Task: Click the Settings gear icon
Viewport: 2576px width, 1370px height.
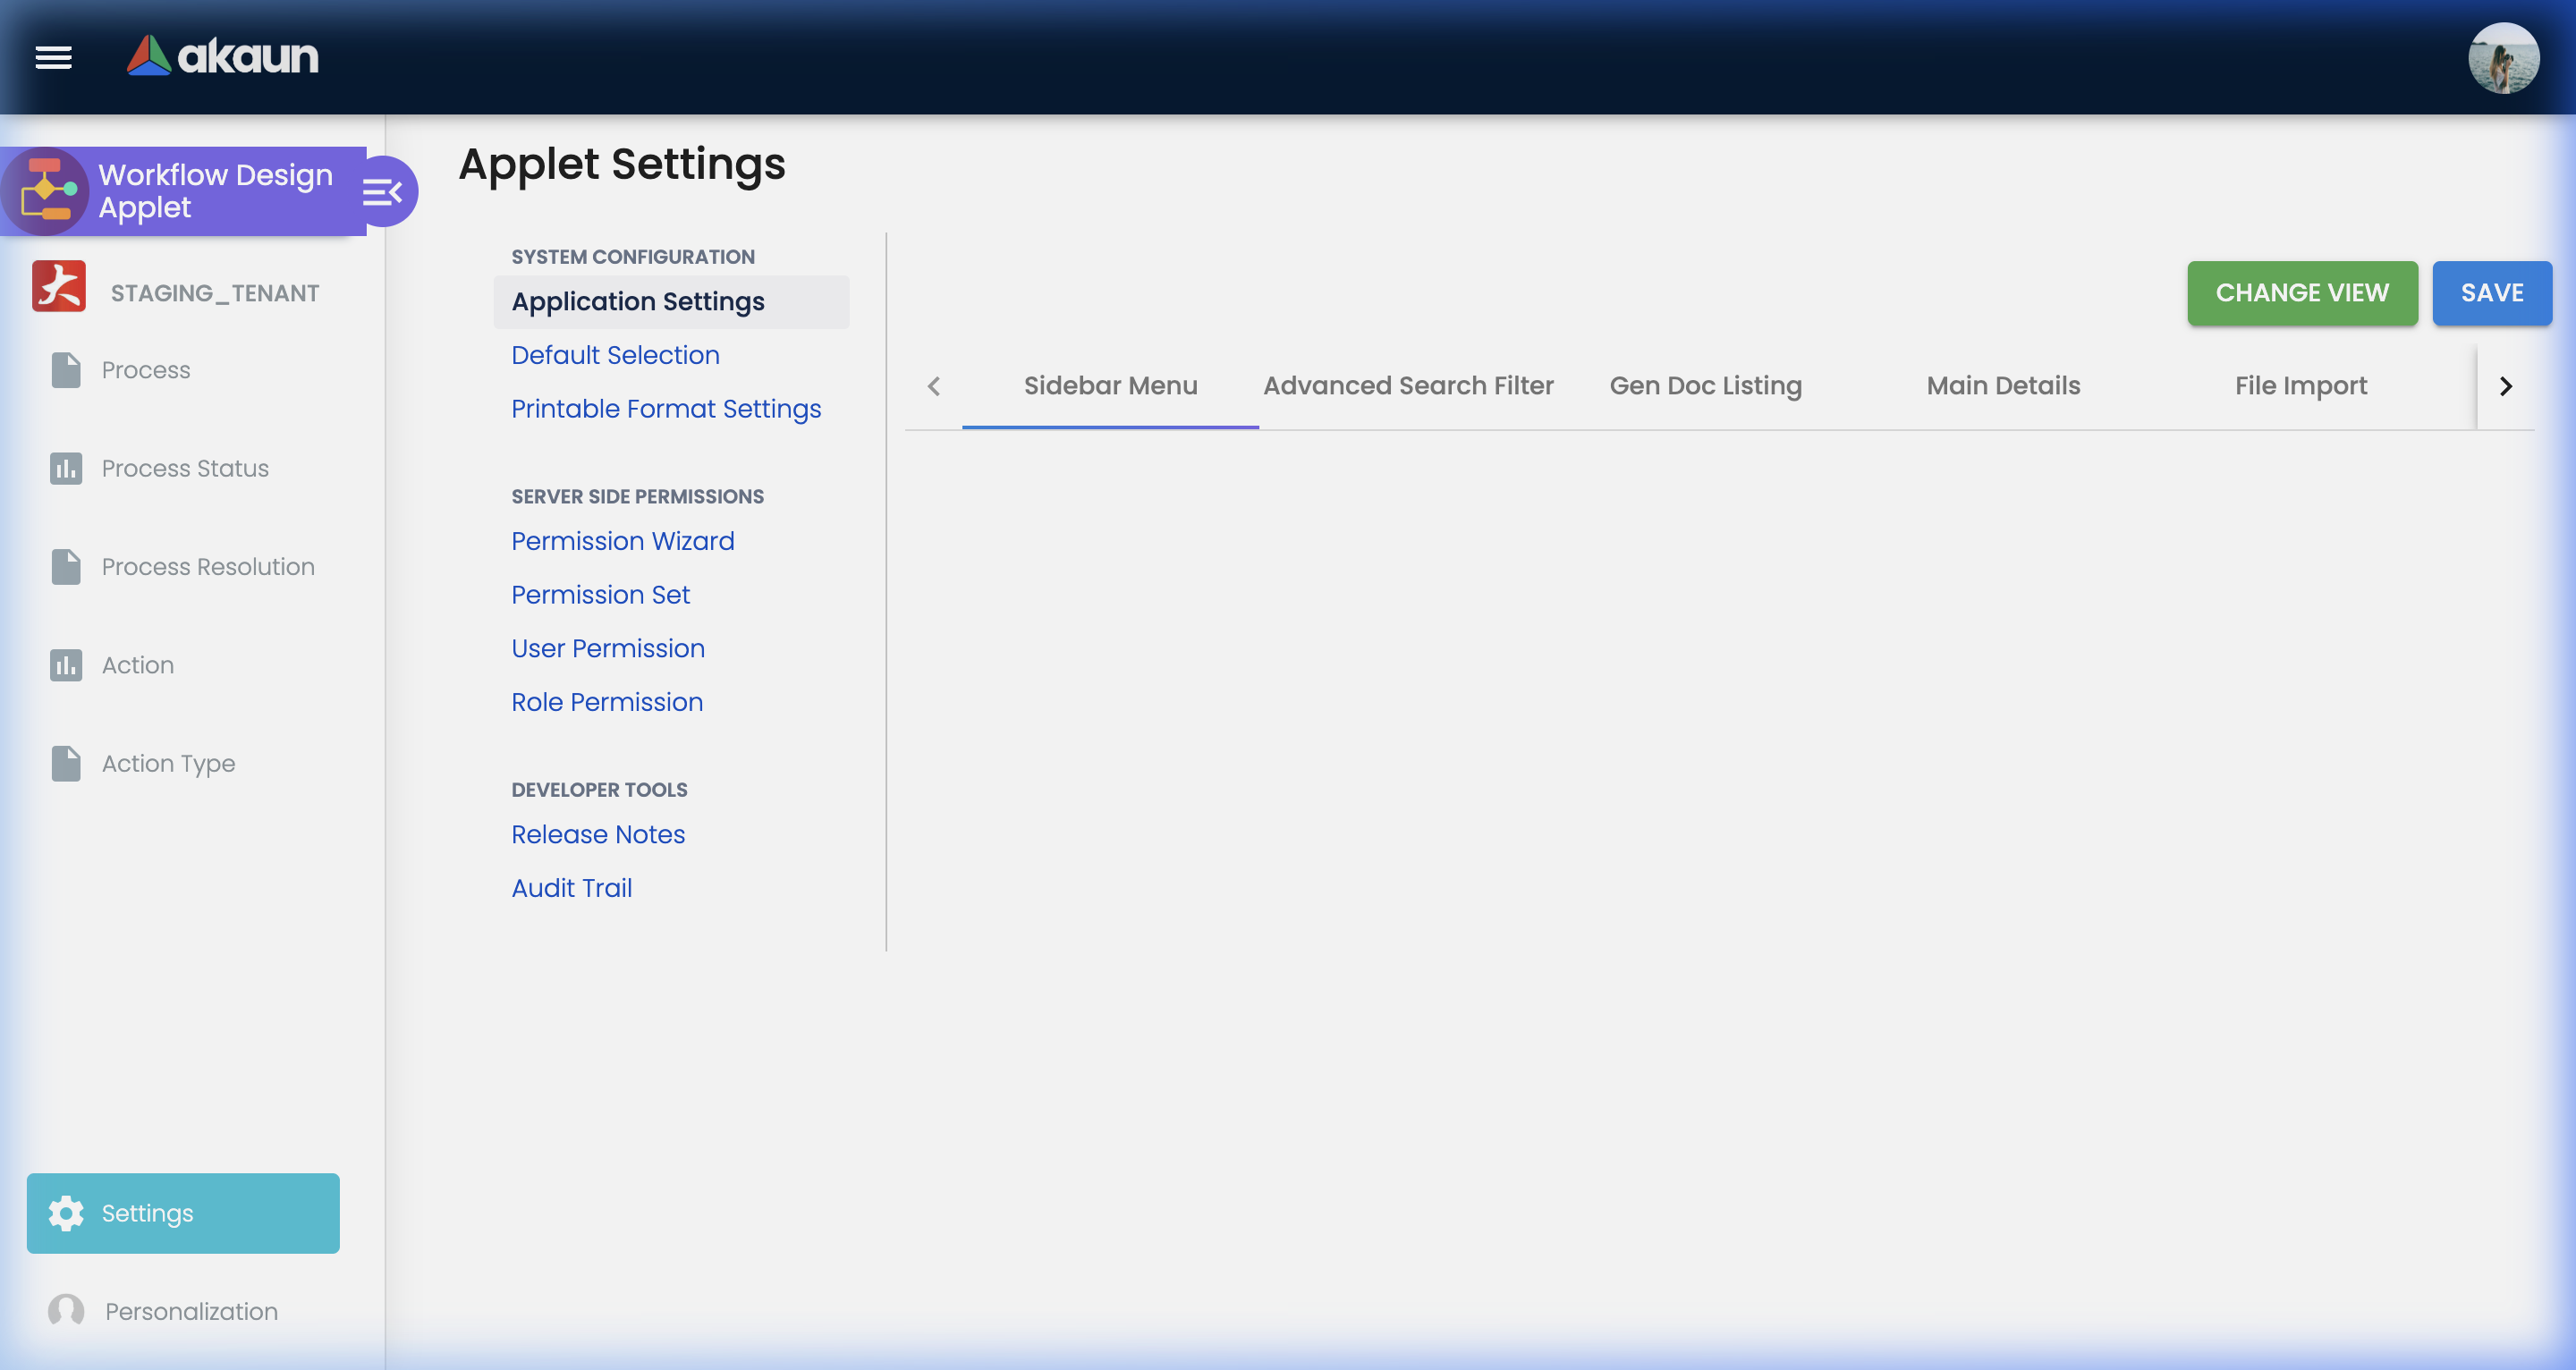Action: tap(66, 1212)
